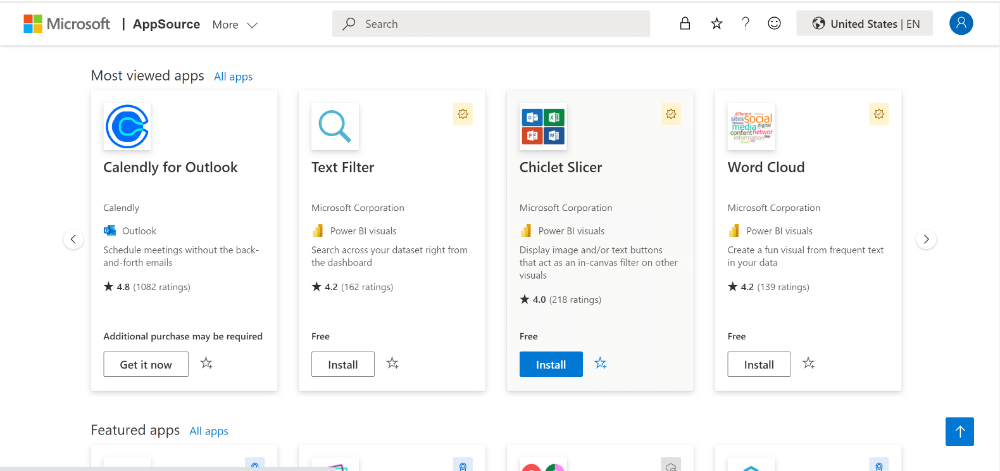Save Chiclet Slicer to favorites

(600, 363)
